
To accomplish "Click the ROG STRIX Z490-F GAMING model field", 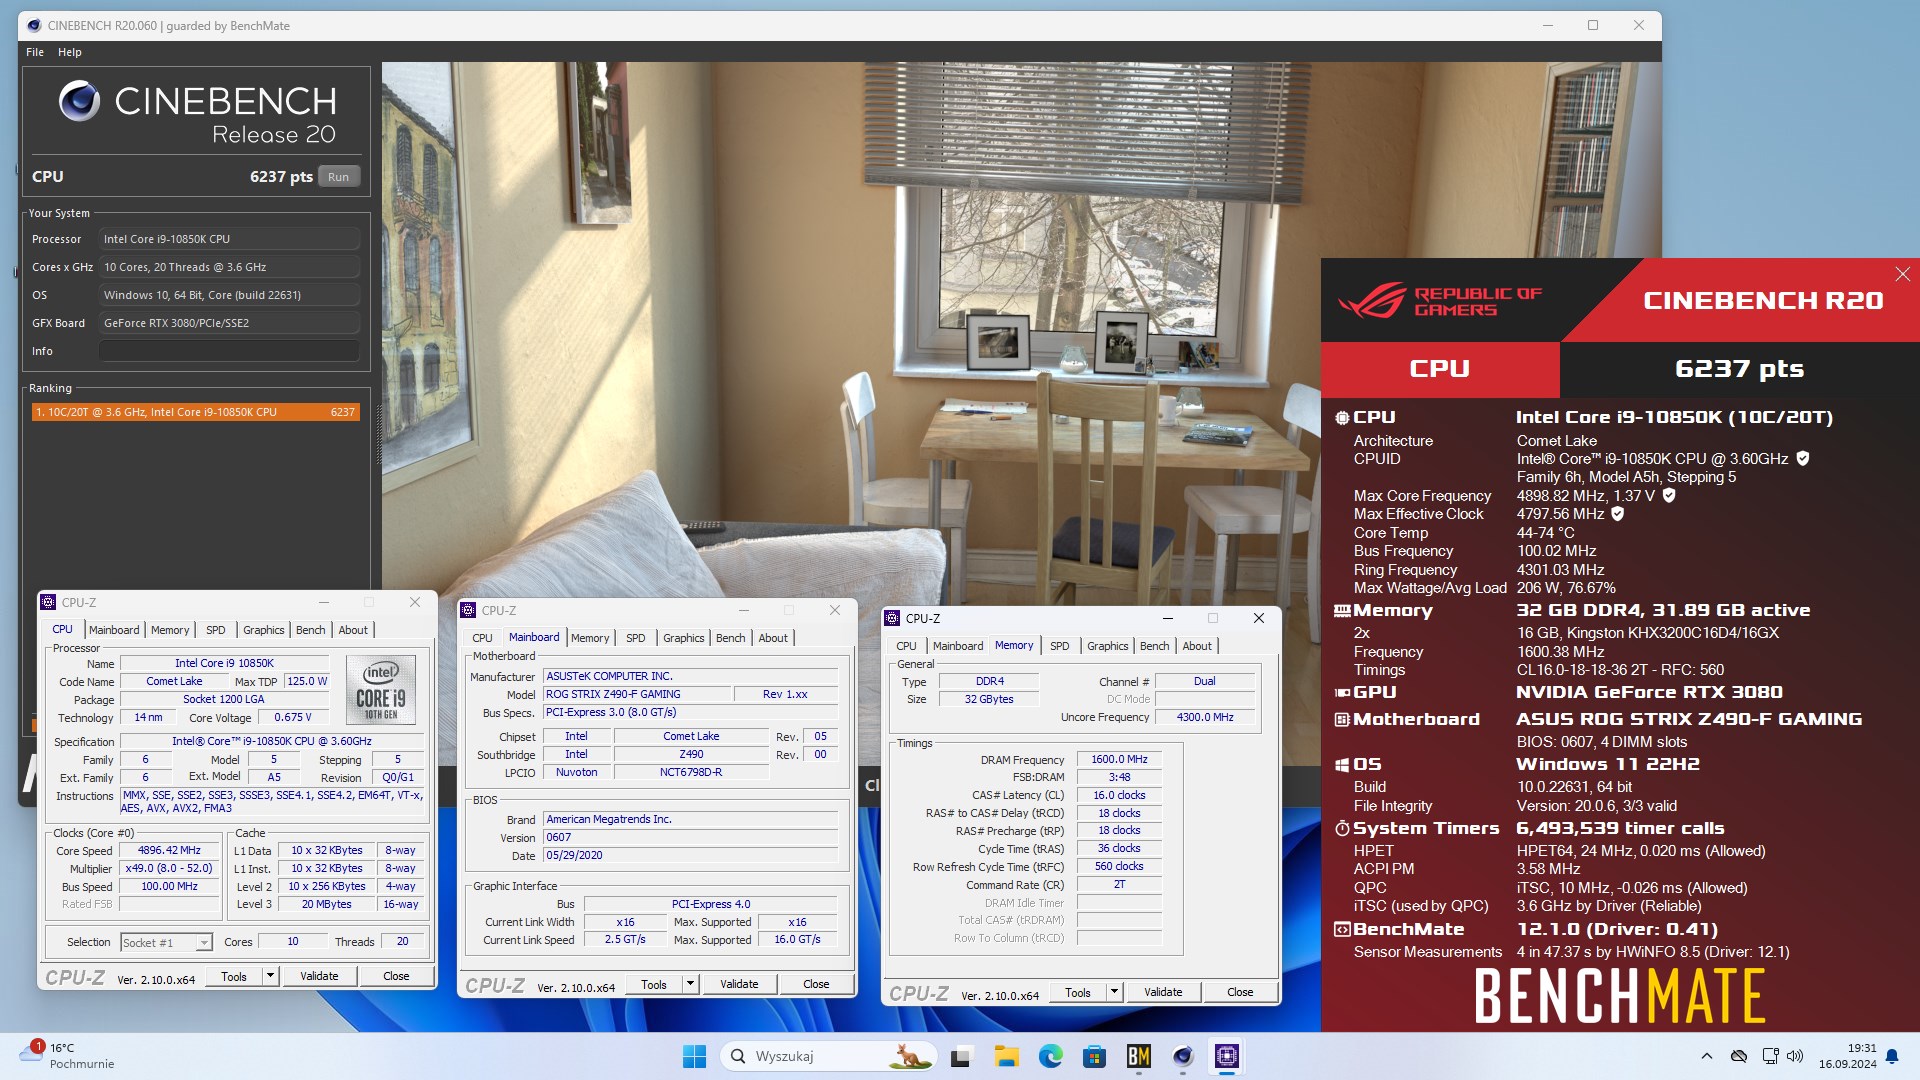I will coord(638,694).
